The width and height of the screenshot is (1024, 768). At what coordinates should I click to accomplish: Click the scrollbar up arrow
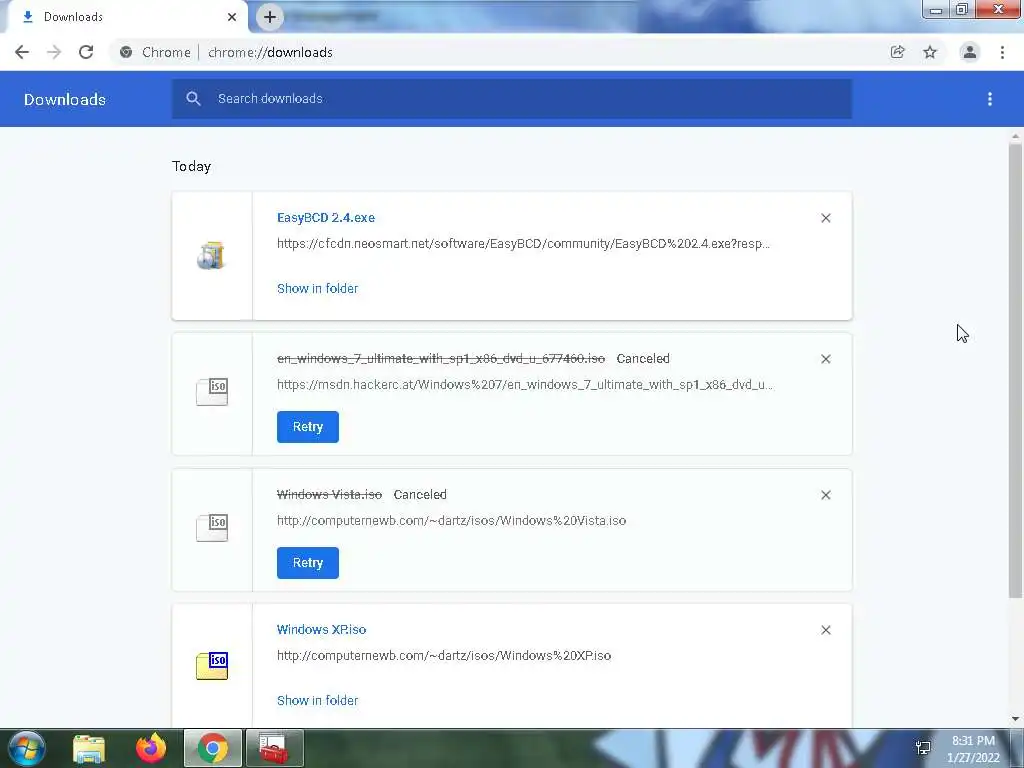coord(1015,136)
